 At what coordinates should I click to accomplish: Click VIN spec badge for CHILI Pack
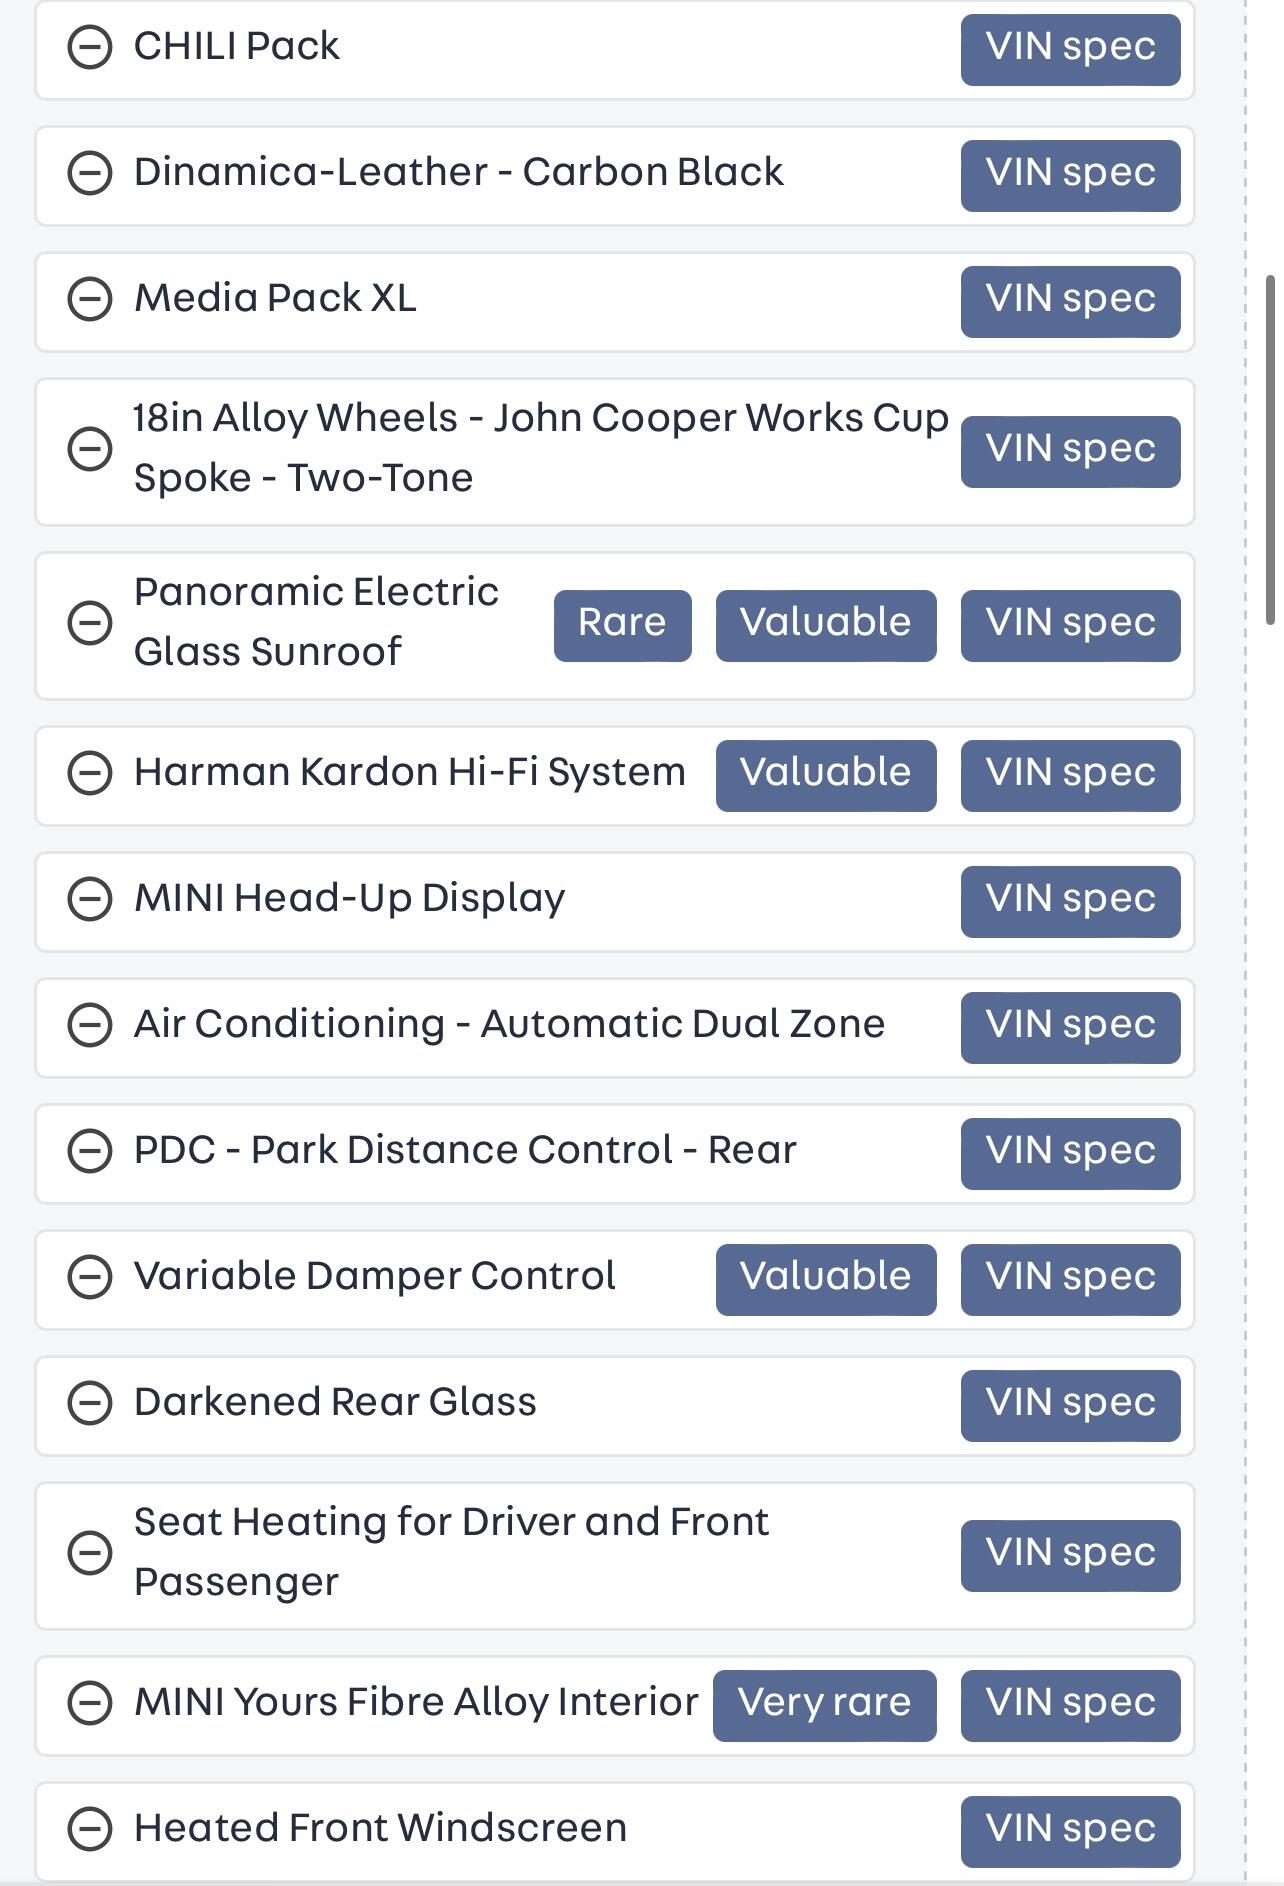coord(1070,49)
